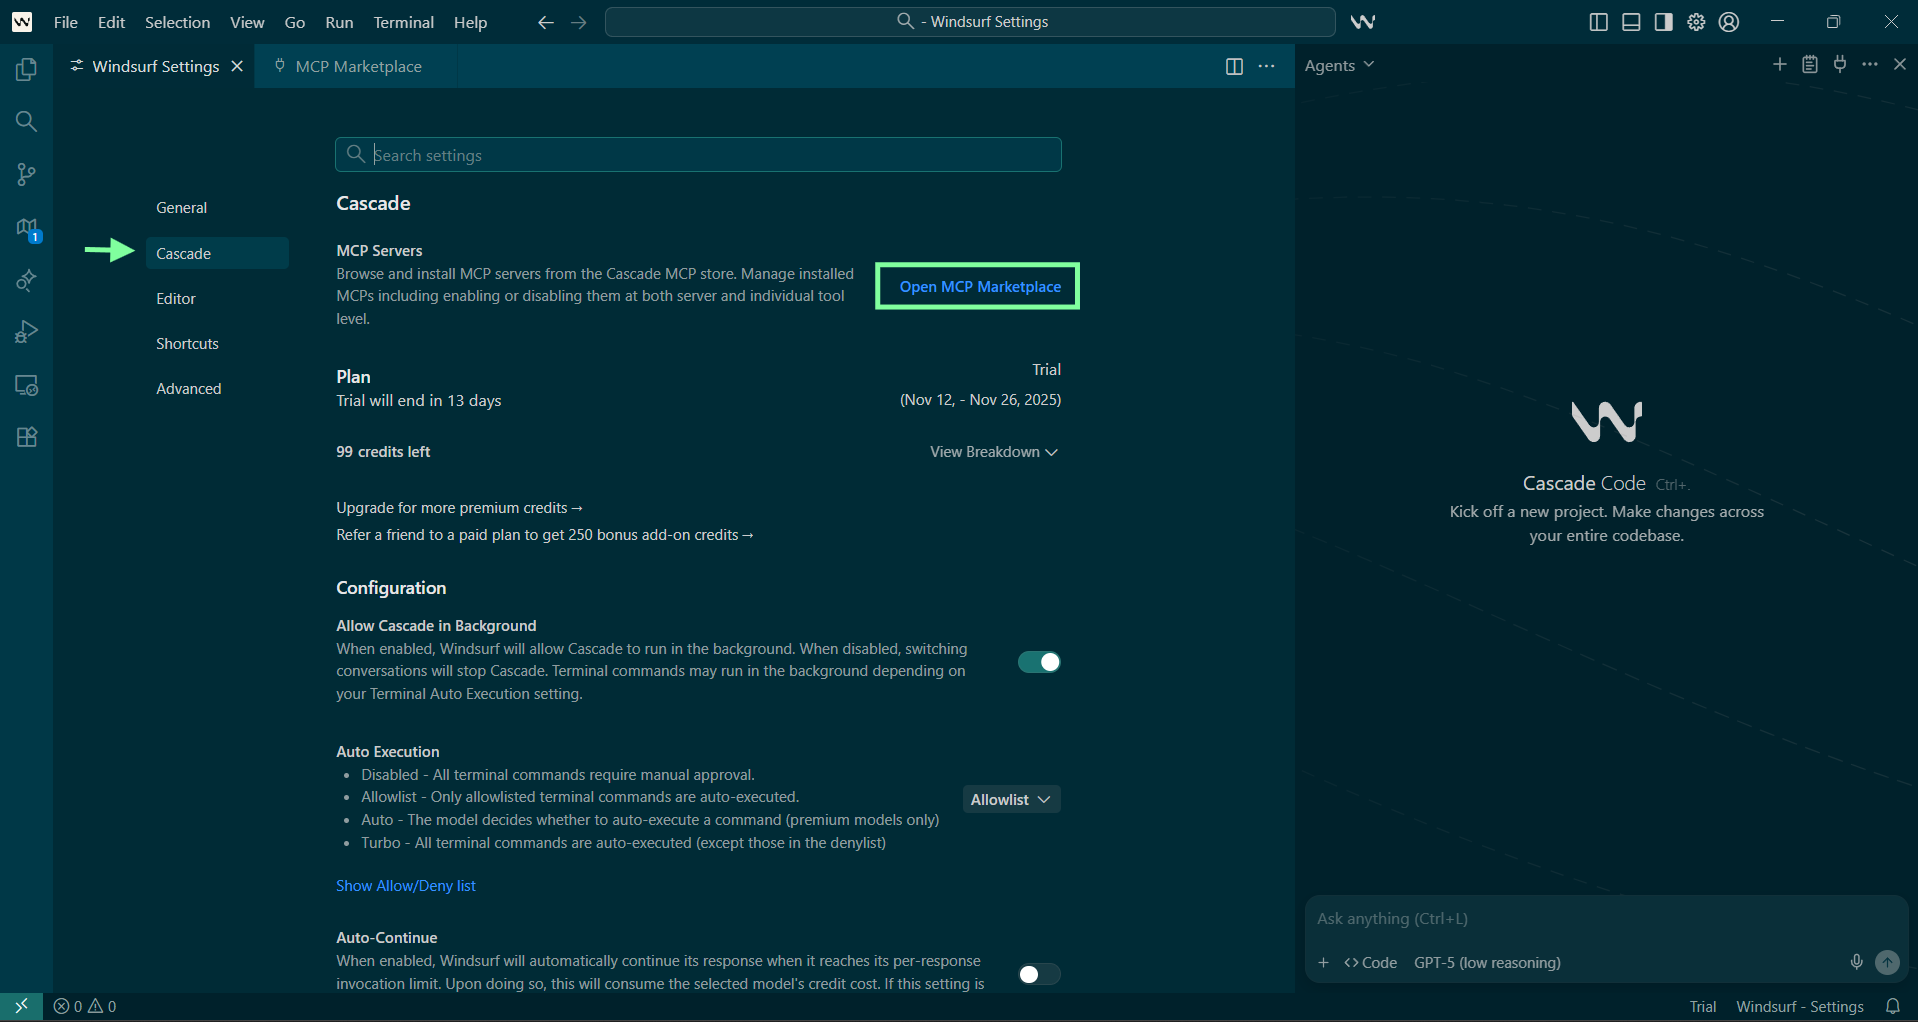Viewport: 1918px width, 1022px height.
Task: Open the View menu
Action: click(x=247, y=22)
